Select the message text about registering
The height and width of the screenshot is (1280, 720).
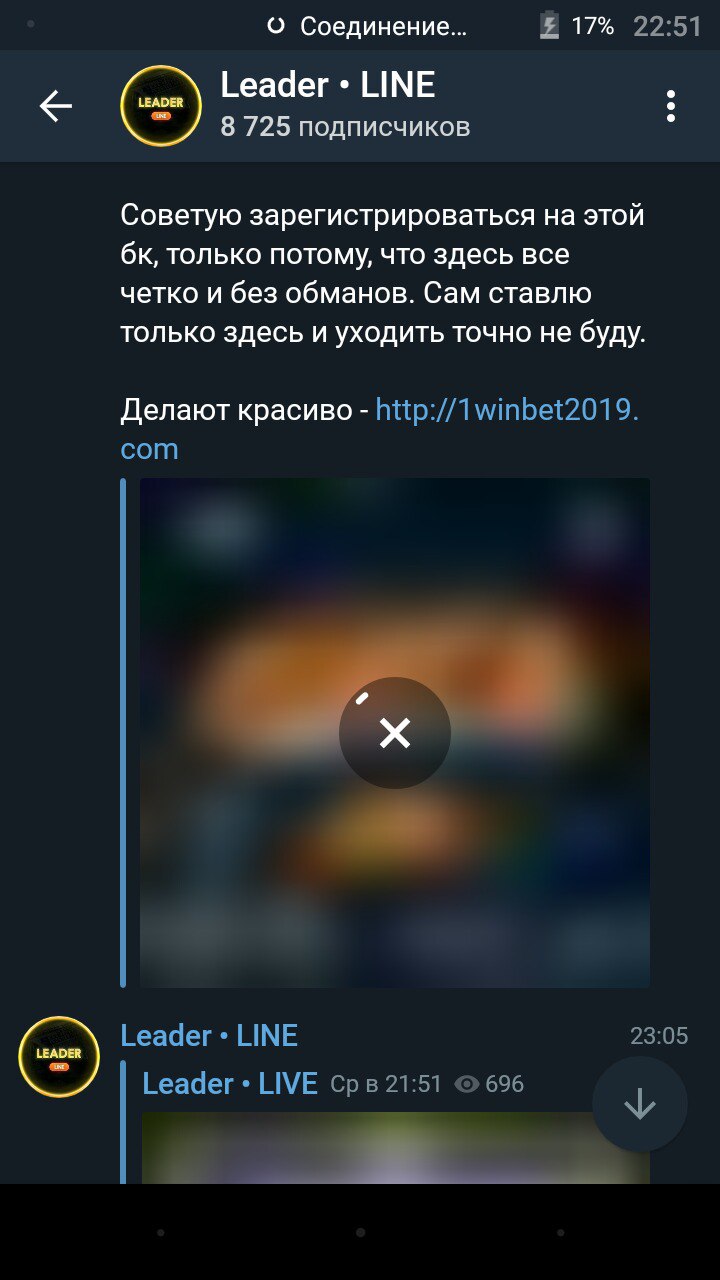click(x=383, y=274)
